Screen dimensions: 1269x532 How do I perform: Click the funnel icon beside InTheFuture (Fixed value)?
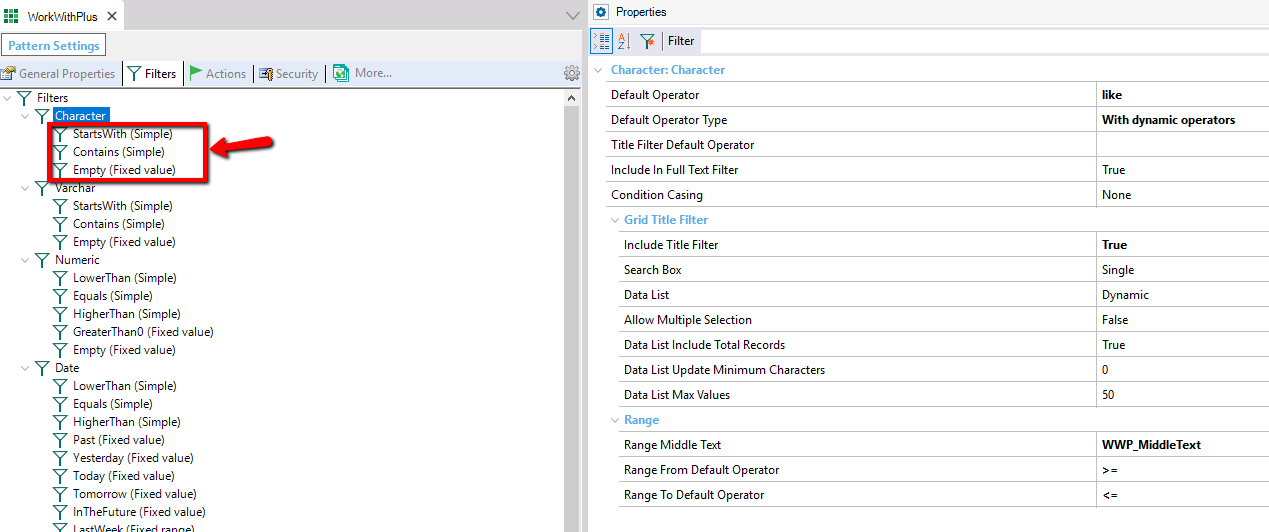[x=60, y=512]
